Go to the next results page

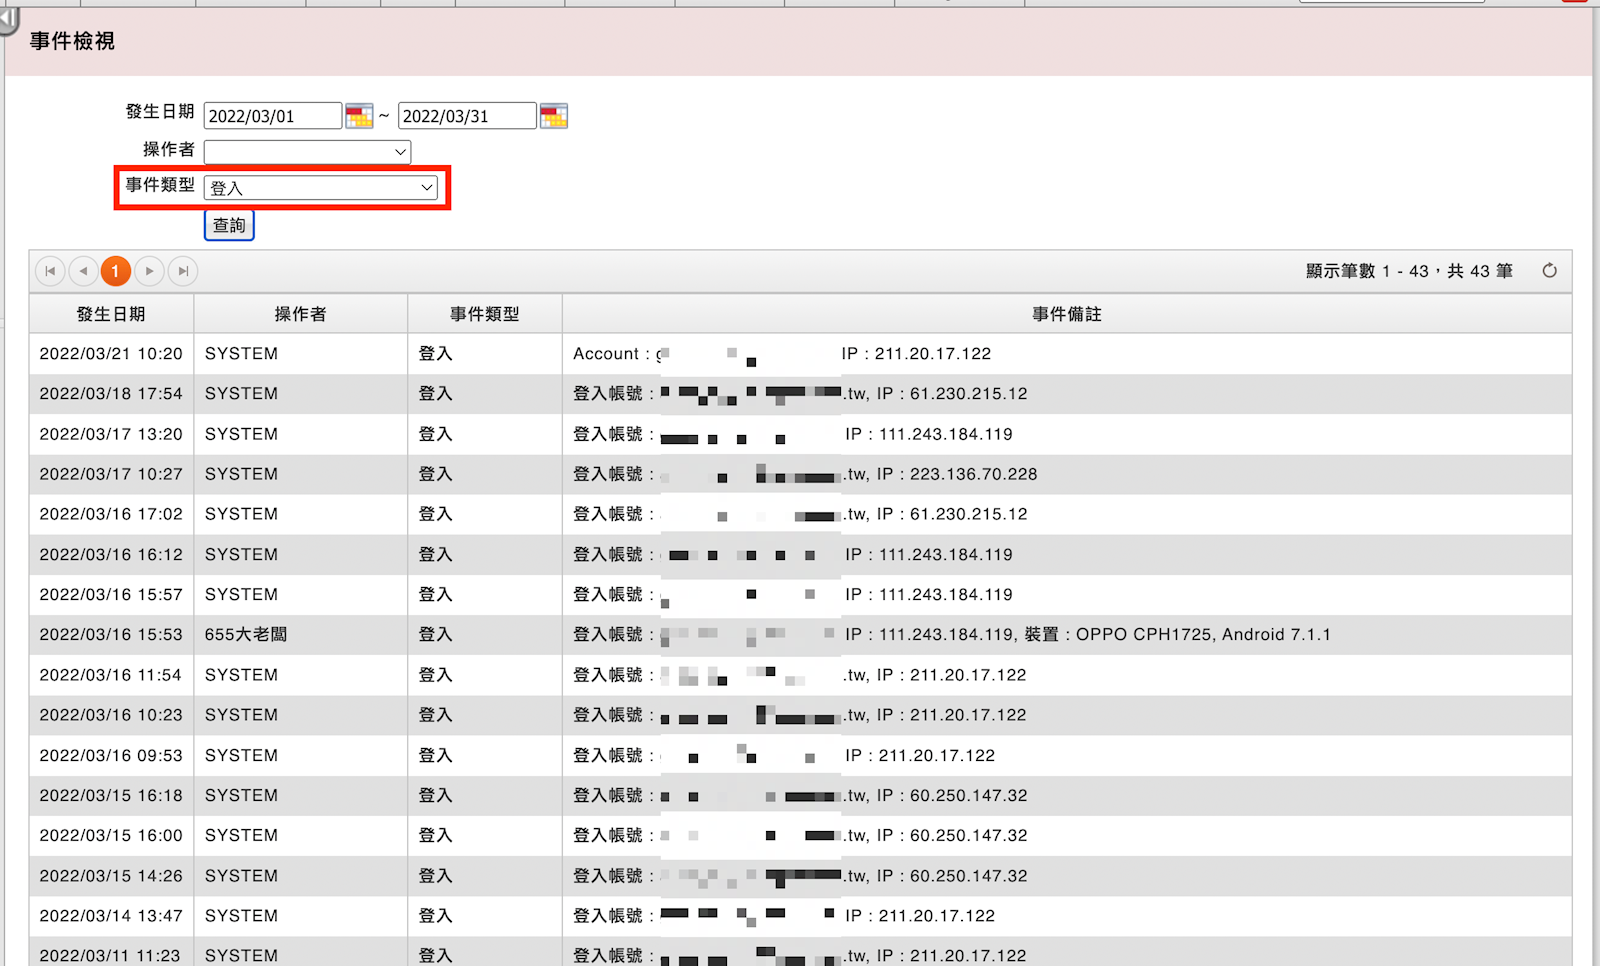tap(149, 271)
